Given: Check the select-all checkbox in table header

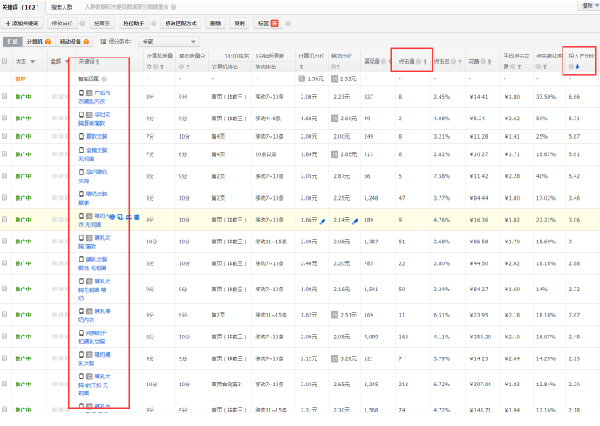Looking at the screenshot, I should pos(5,62).
